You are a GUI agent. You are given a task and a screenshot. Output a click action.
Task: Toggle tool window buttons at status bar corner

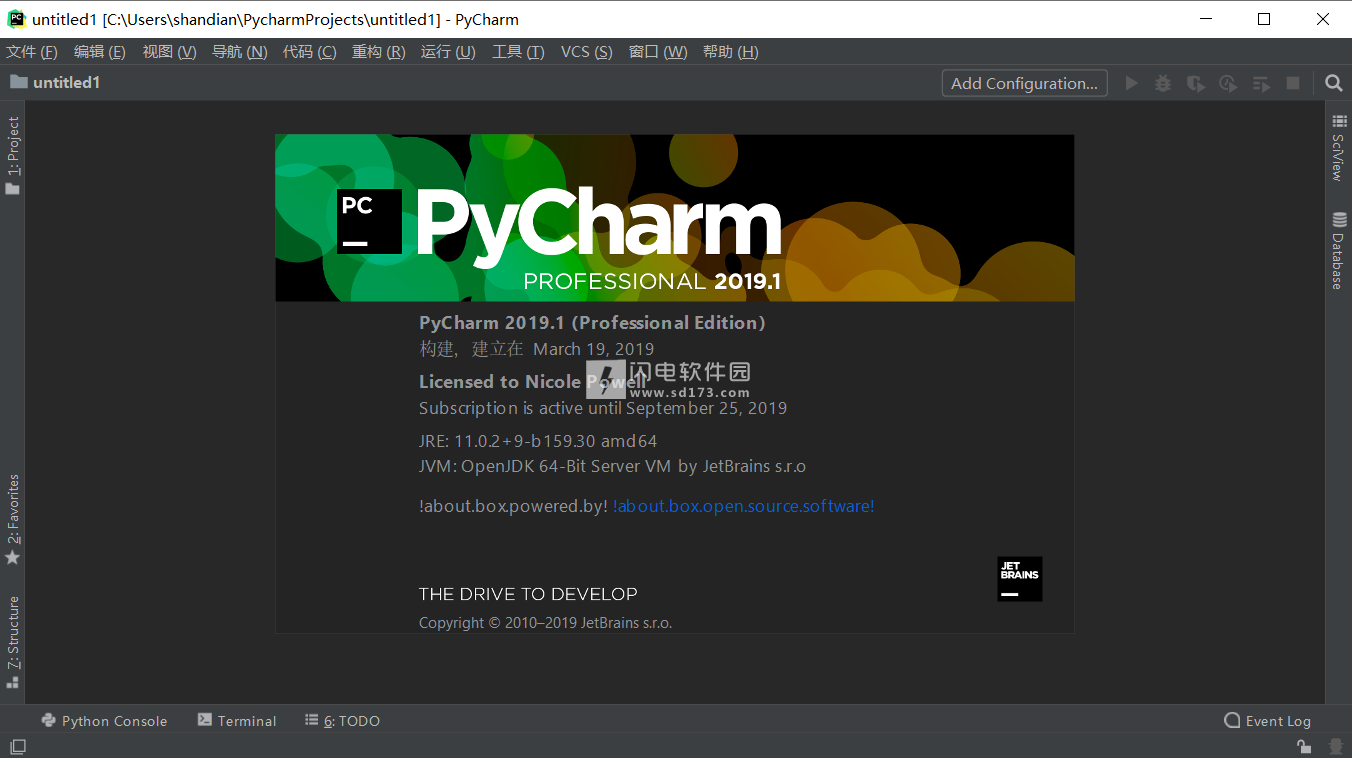tap(18, 746)
